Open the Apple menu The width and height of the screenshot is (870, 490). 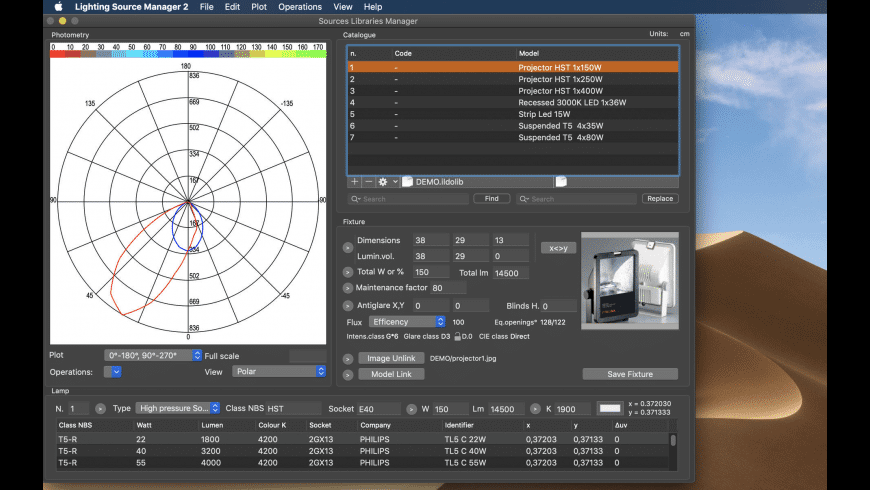tap(58, 7)
